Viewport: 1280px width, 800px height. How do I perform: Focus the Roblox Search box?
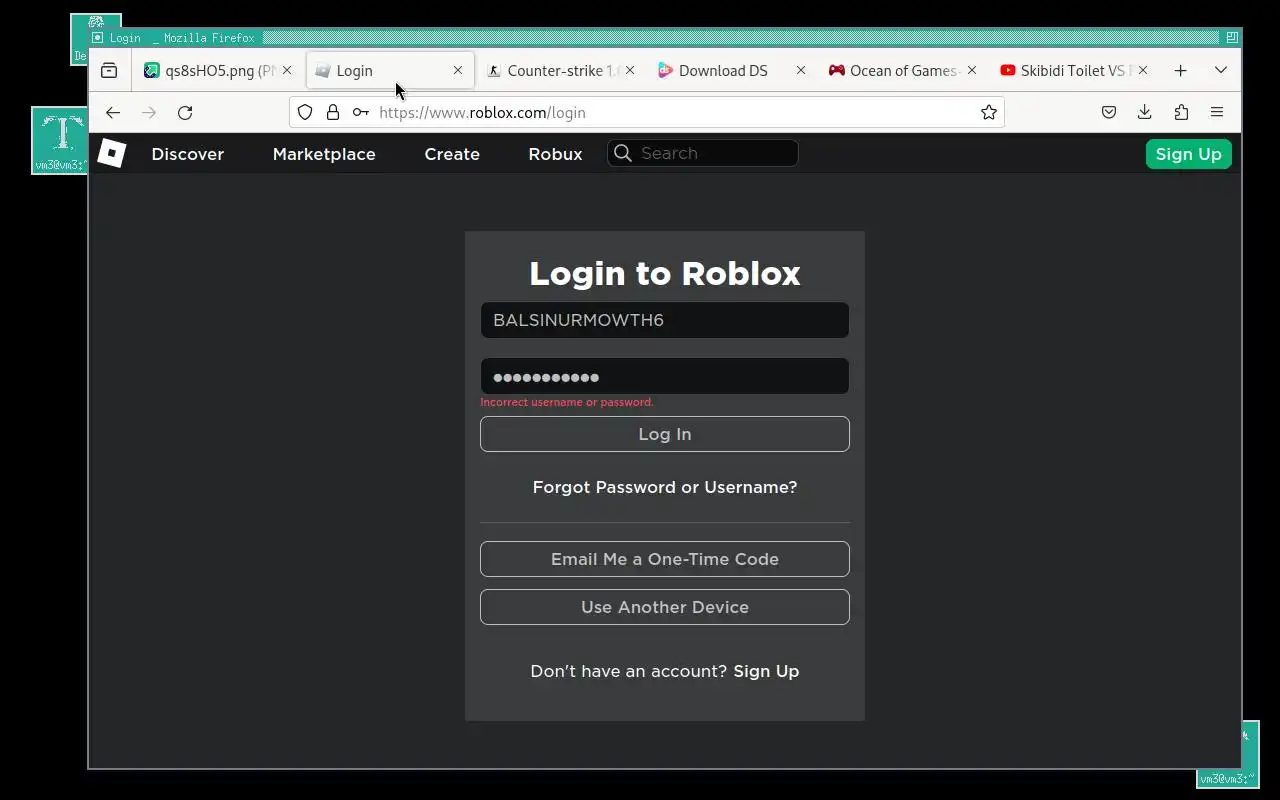[703, 153]
